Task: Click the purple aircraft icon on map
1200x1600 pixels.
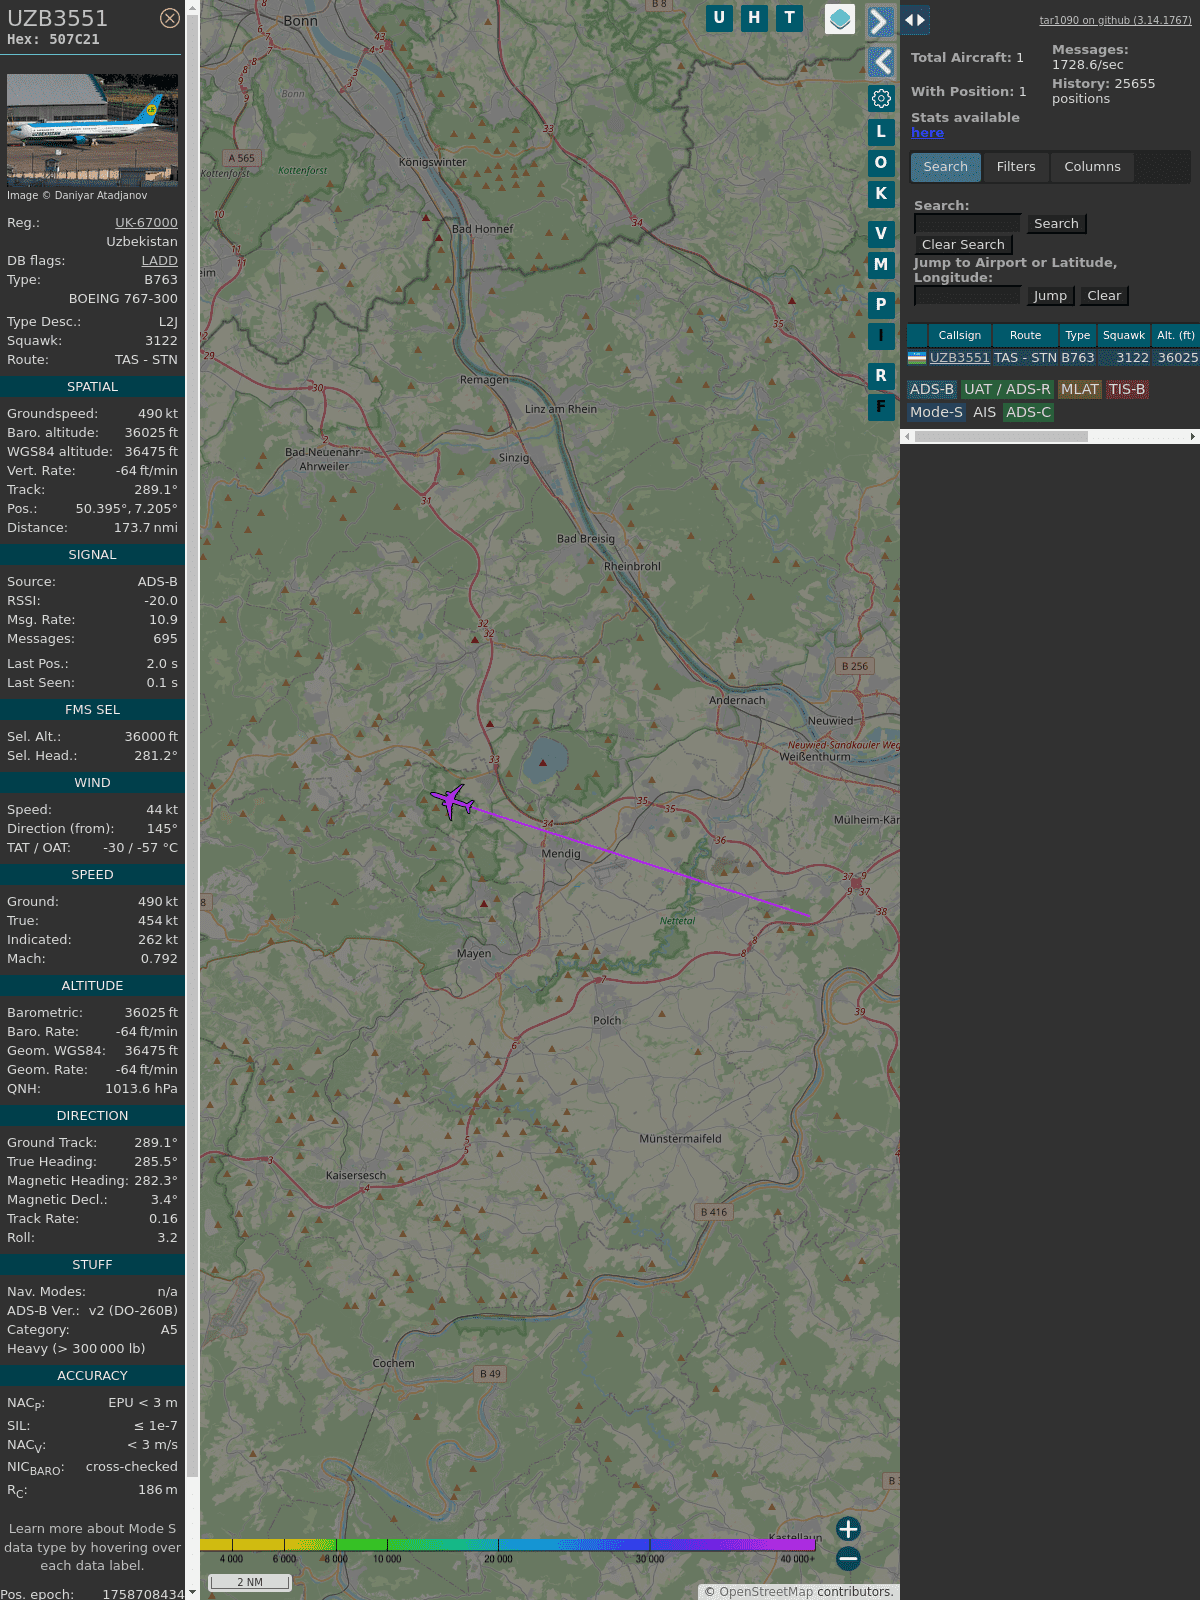Action: [x=452, y=800]
